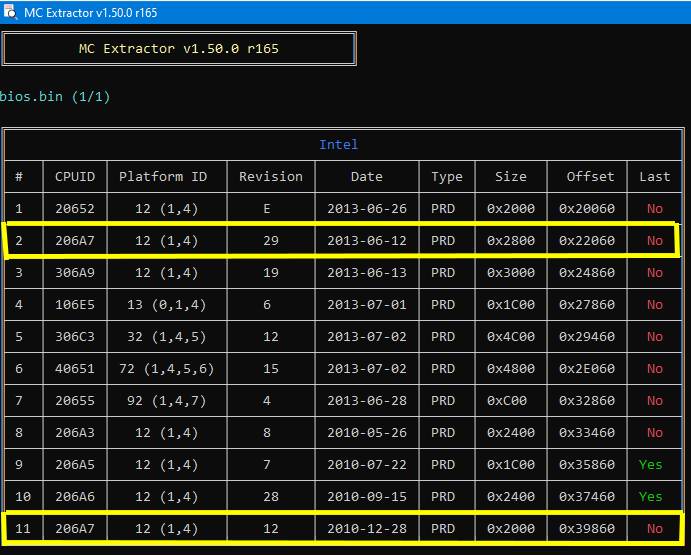Select CPUID cell '206A3'
Image resolution: width=691 pixels, height=555 pixels.
click(x=75, y=433)
